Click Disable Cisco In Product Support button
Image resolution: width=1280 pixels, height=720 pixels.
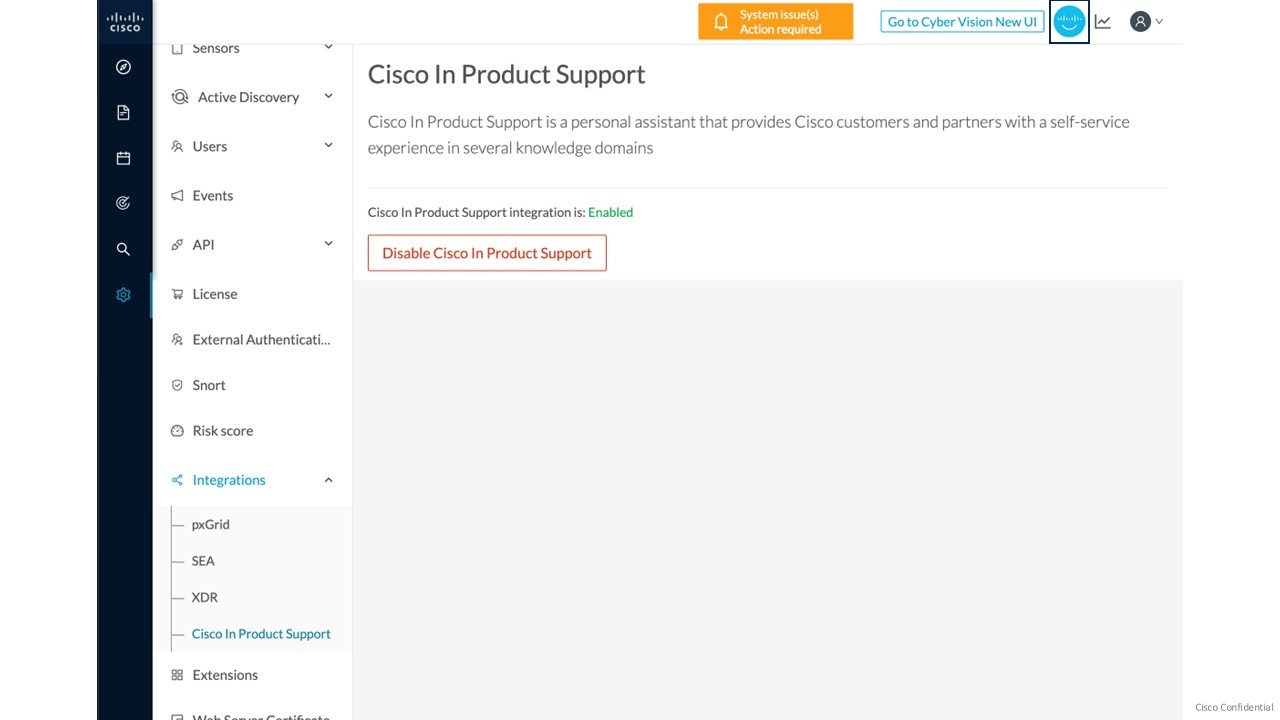(487, 253)
